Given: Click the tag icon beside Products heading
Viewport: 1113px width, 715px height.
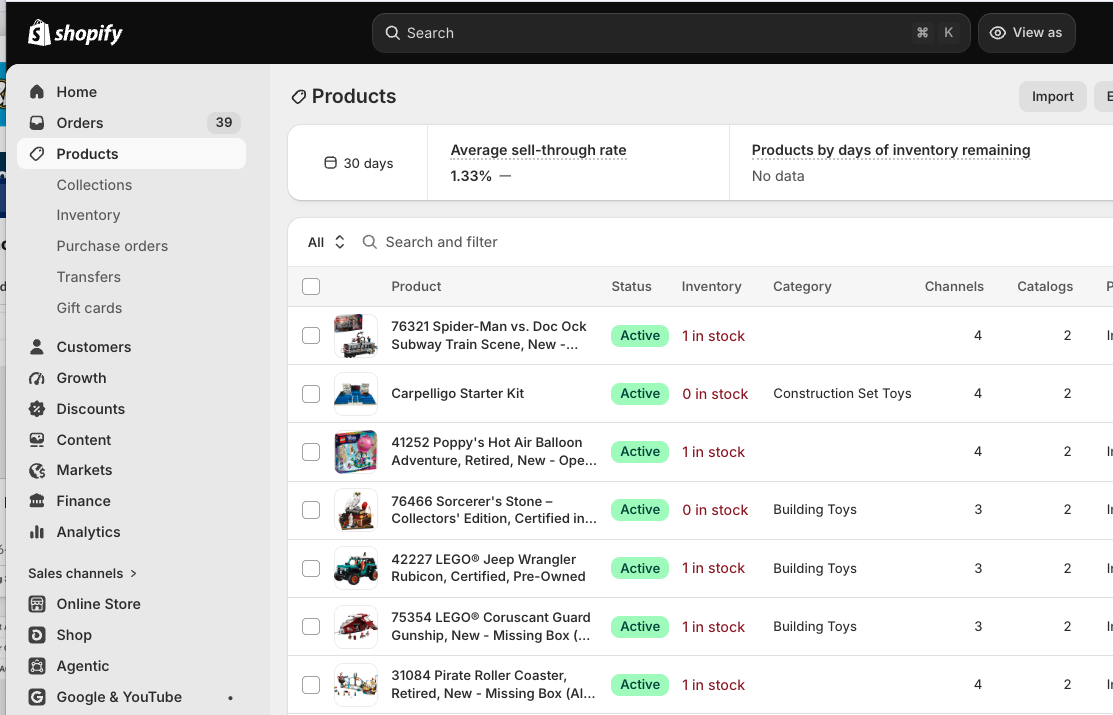Looking at the screenshot, I should click(299, 97).
